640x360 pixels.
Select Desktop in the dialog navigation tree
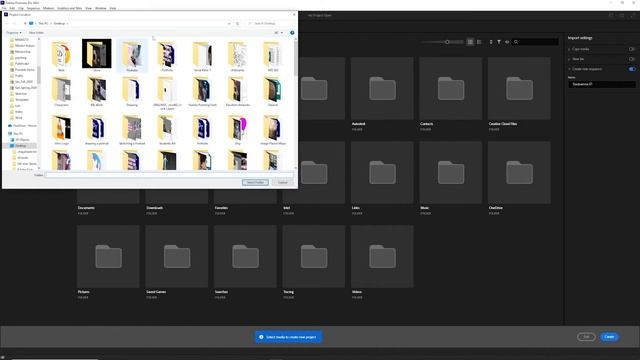click(20, 146)
